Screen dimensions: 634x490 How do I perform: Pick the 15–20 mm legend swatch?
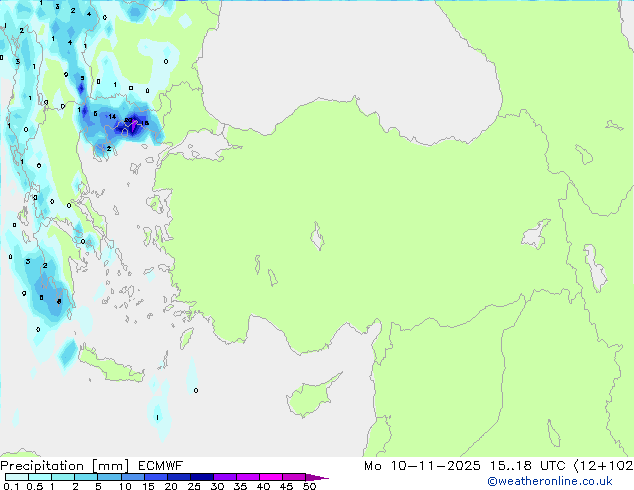(156, 477)
